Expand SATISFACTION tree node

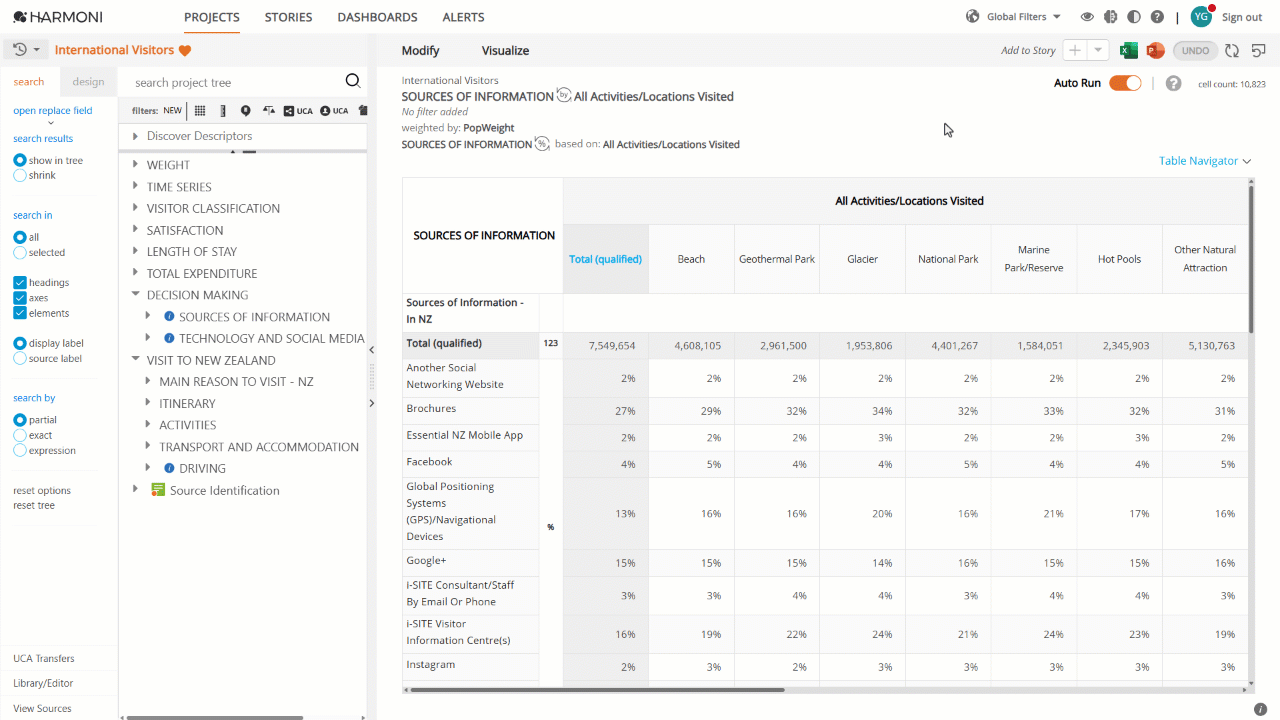[136, 230]
